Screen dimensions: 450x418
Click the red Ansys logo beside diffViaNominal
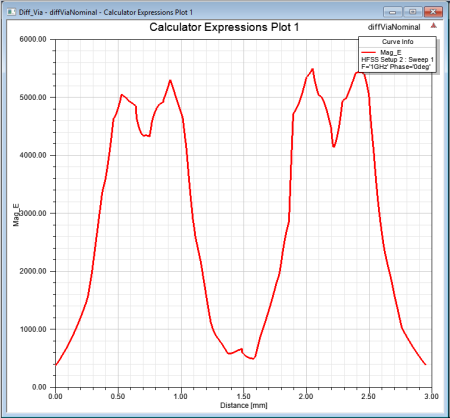click(x=433, y=26)
